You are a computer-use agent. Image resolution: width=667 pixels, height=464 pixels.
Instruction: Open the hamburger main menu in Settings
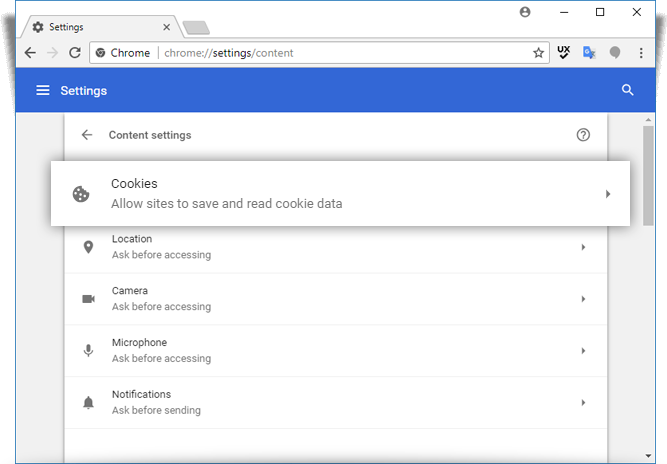43,90
